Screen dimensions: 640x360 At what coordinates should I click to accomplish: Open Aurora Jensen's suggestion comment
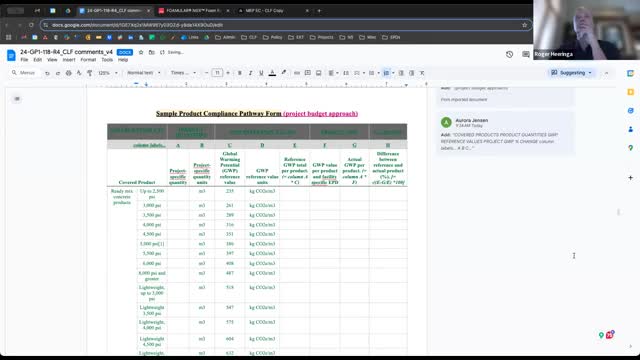(506, 134)
